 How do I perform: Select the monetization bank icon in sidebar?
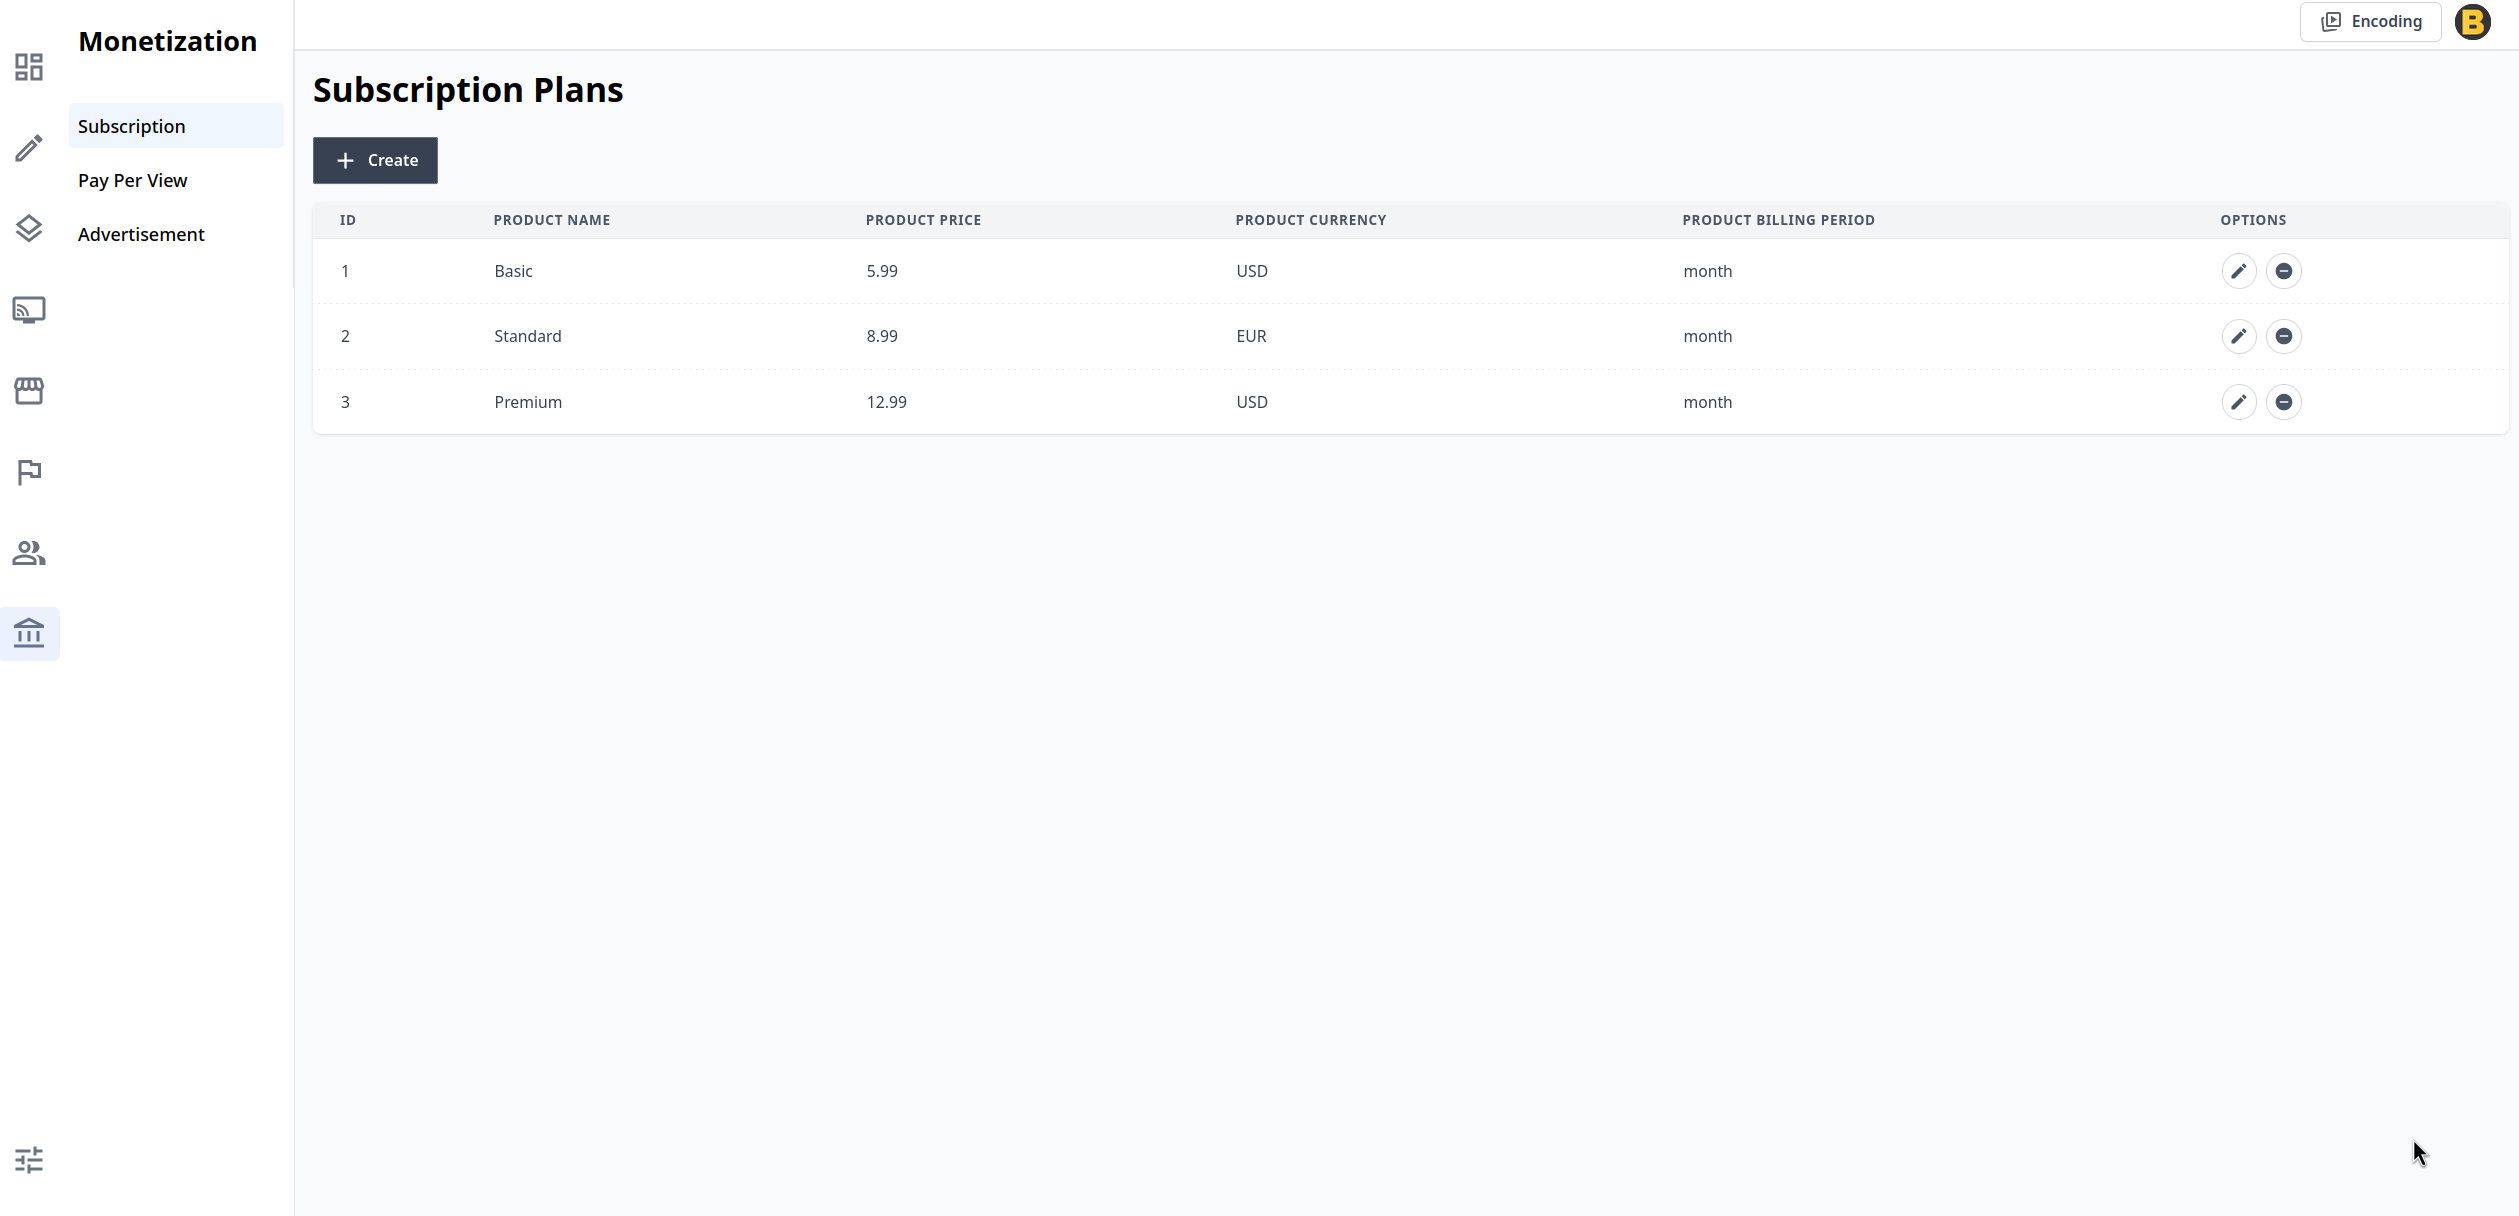[29, 634]
